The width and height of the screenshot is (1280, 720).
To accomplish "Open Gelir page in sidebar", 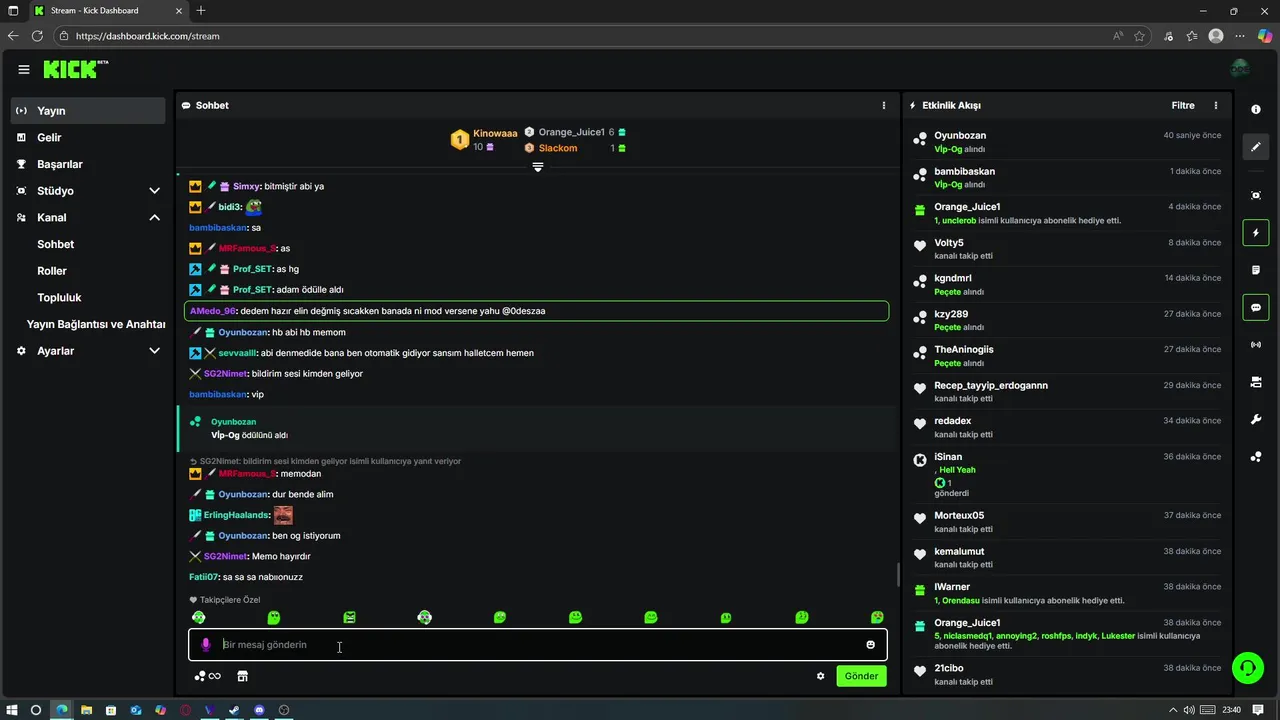I will pos(88,137).
